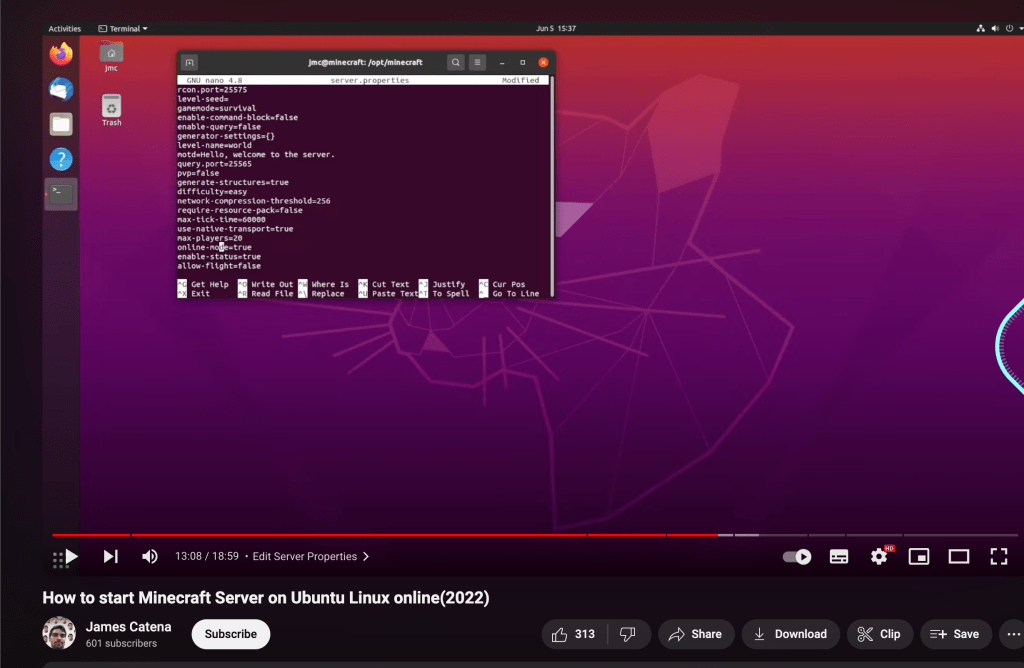Mute the video volume

pos(150,556)
